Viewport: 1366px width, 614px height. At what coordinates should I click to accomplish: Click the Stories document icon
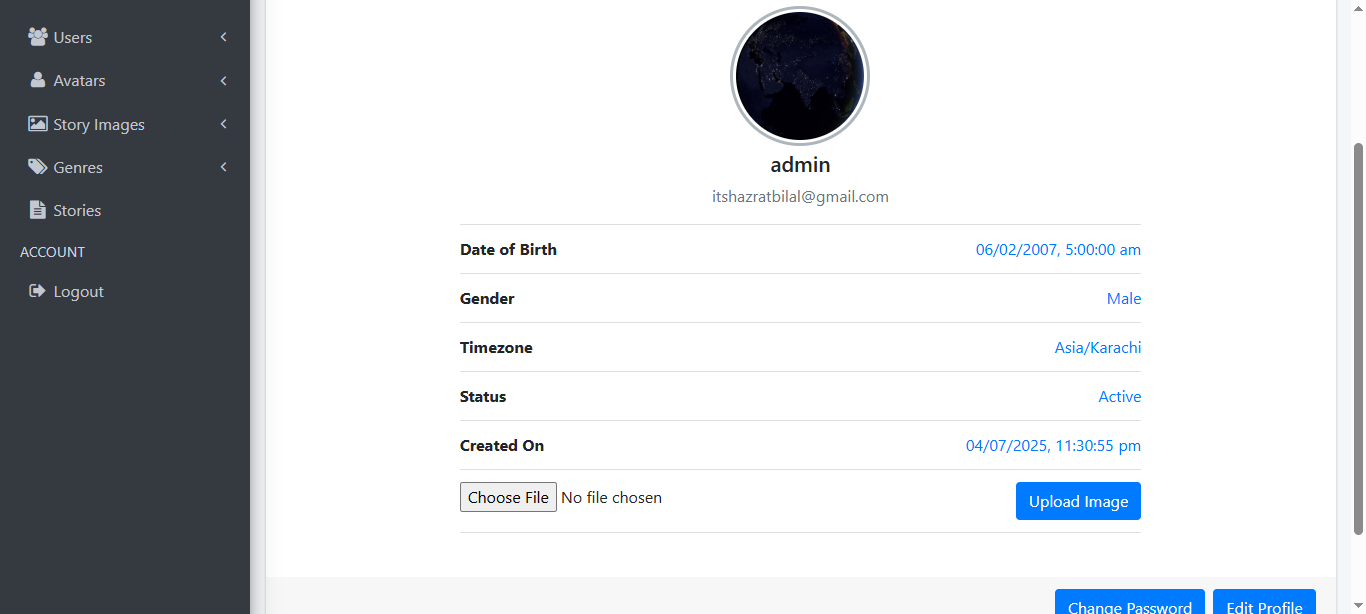[38, 210]
